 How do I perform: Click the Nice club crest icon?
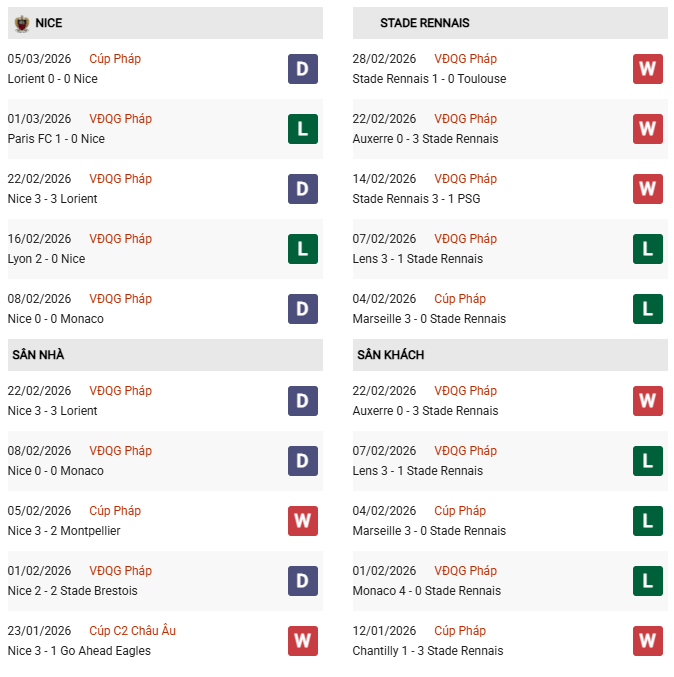tap(21, 23)
